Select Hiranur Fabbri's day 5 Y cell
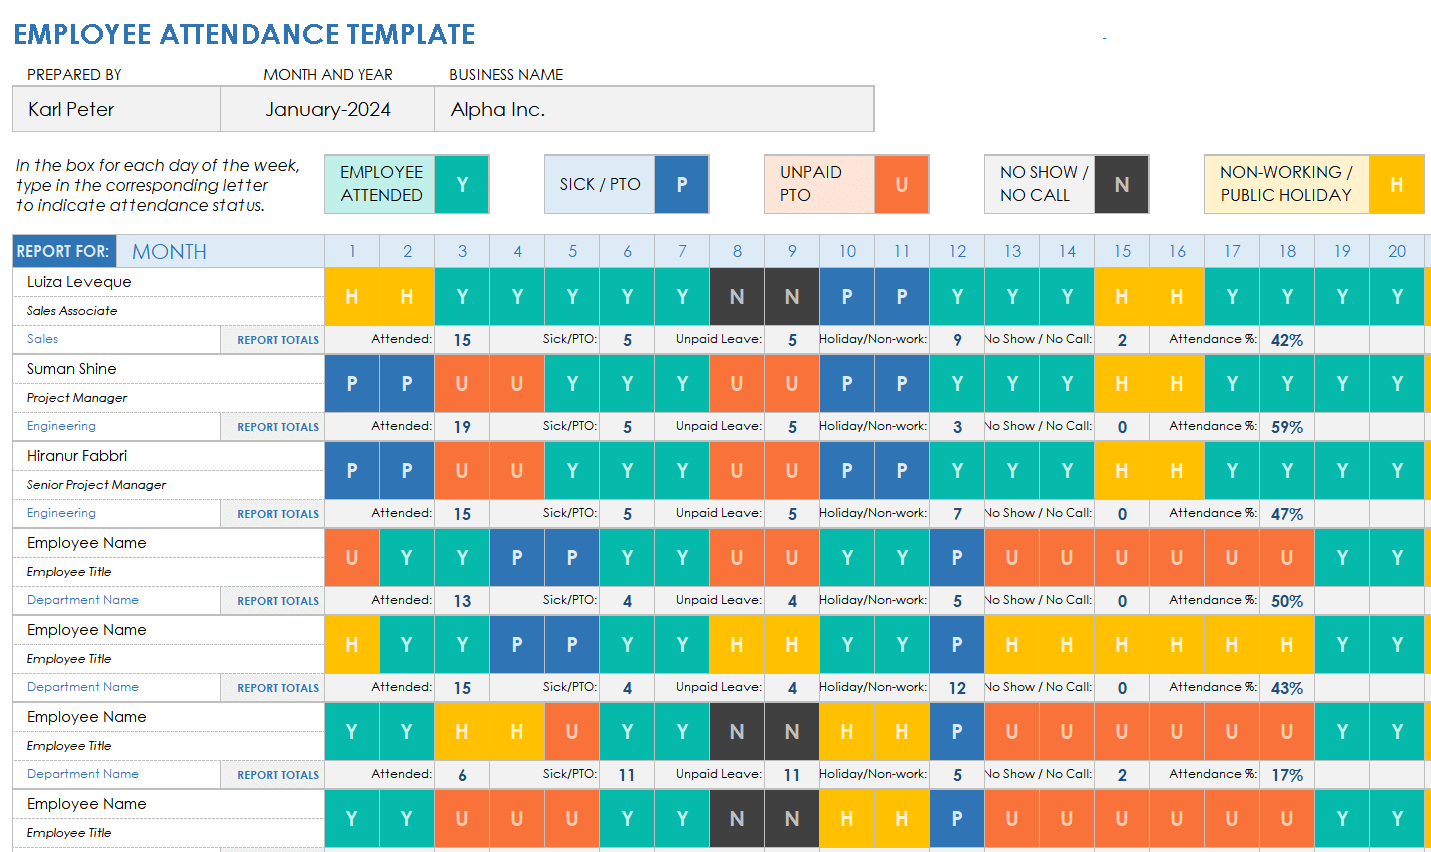 [x=572, y=470]
